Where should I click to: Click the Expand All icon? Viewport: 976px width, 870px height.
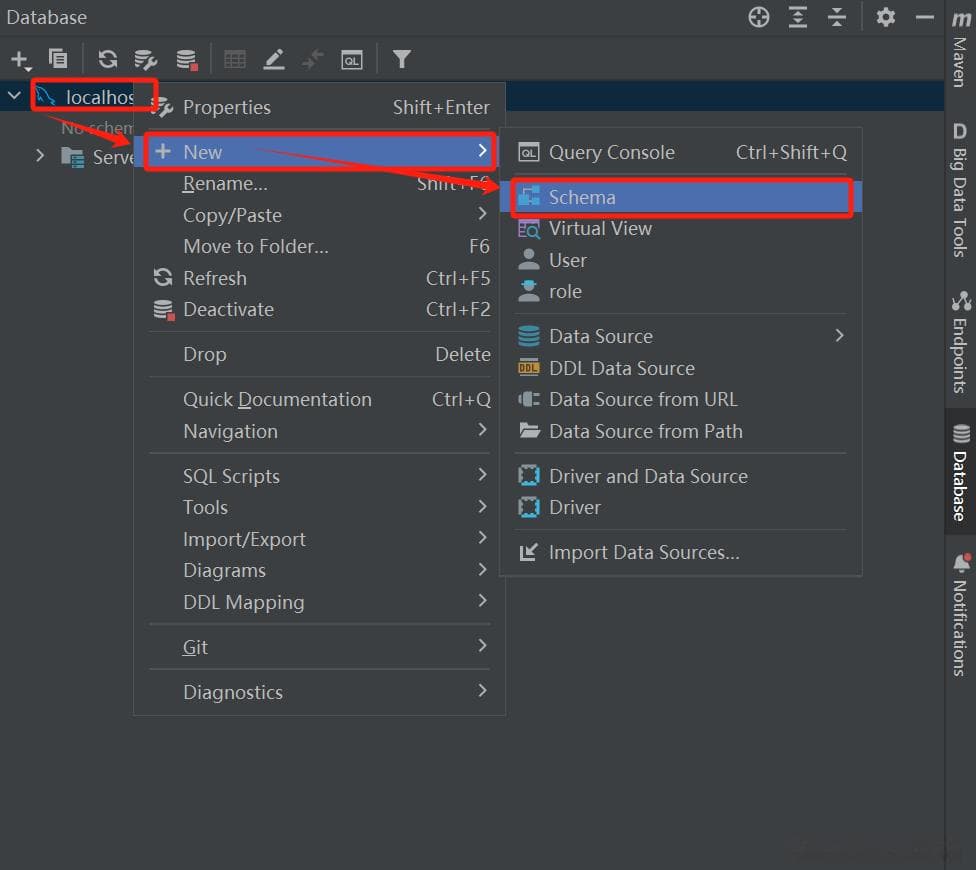coord(797,17)
